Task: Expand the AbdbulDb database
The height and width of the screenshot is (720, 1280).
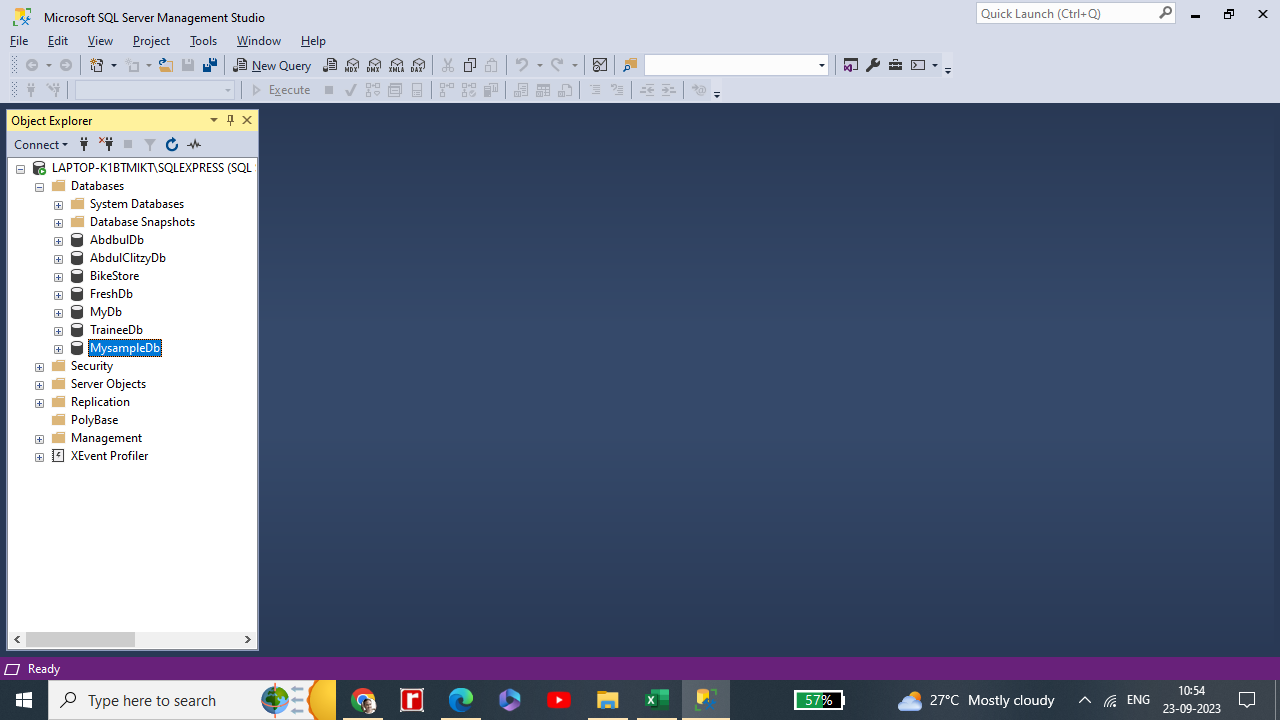Action: tap(58, 241)
